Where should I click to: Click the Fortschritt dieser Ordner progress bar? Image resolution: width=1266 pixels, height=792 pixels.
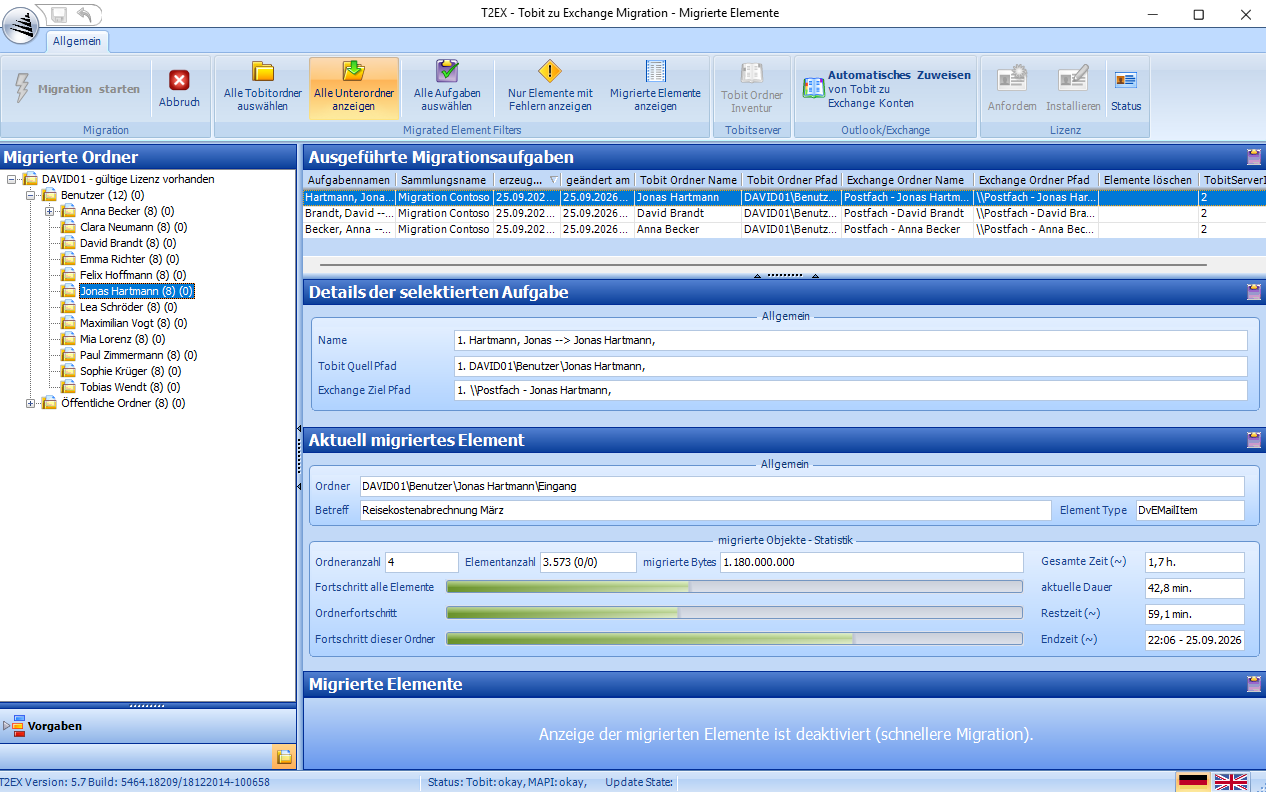click(x=734, y=639)
